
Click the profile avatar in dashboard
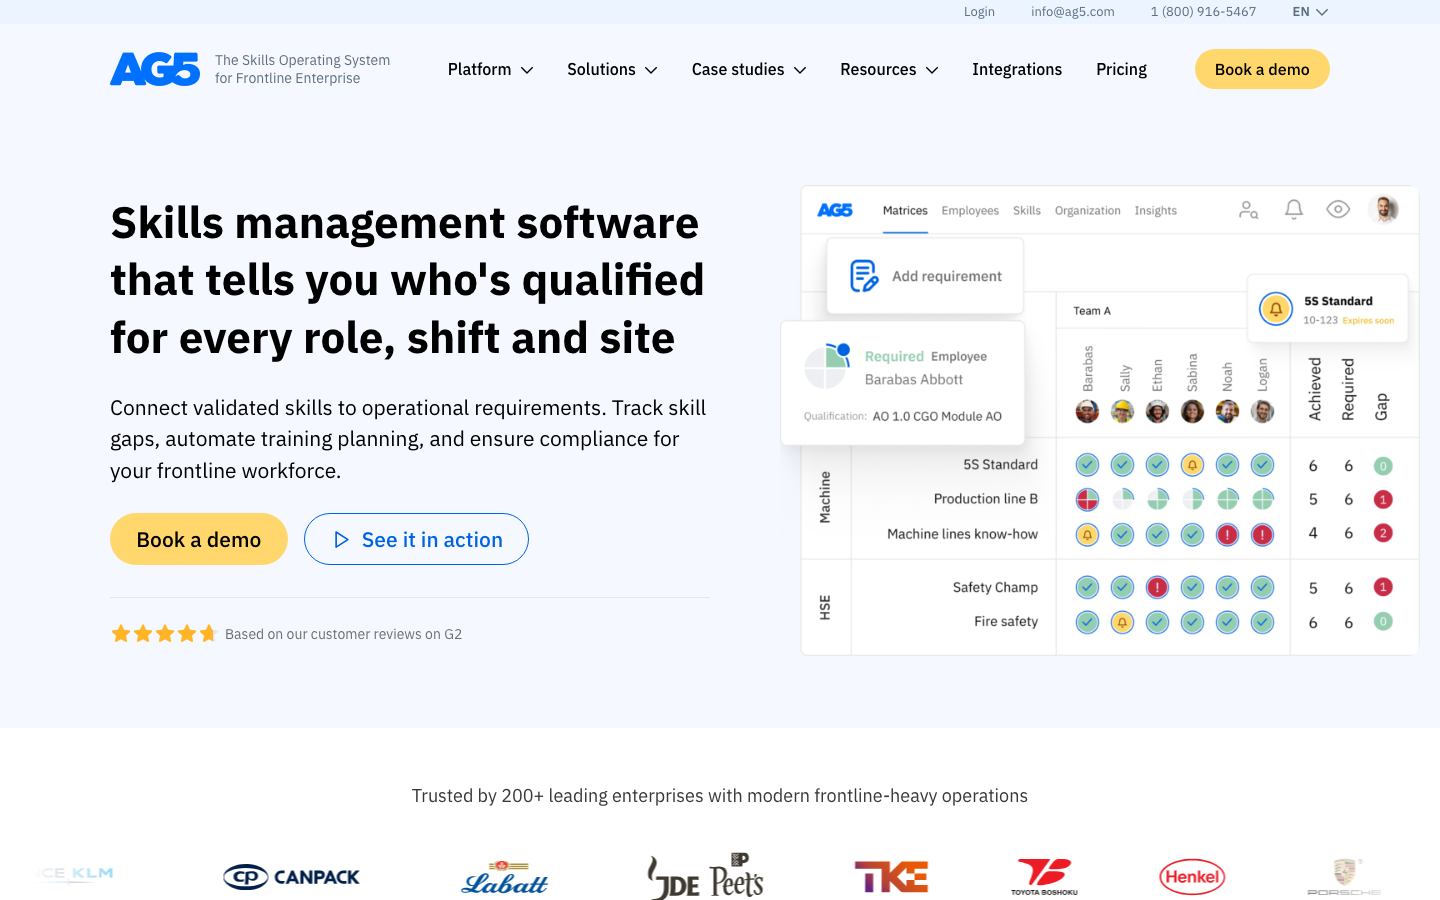[1384, 209]
